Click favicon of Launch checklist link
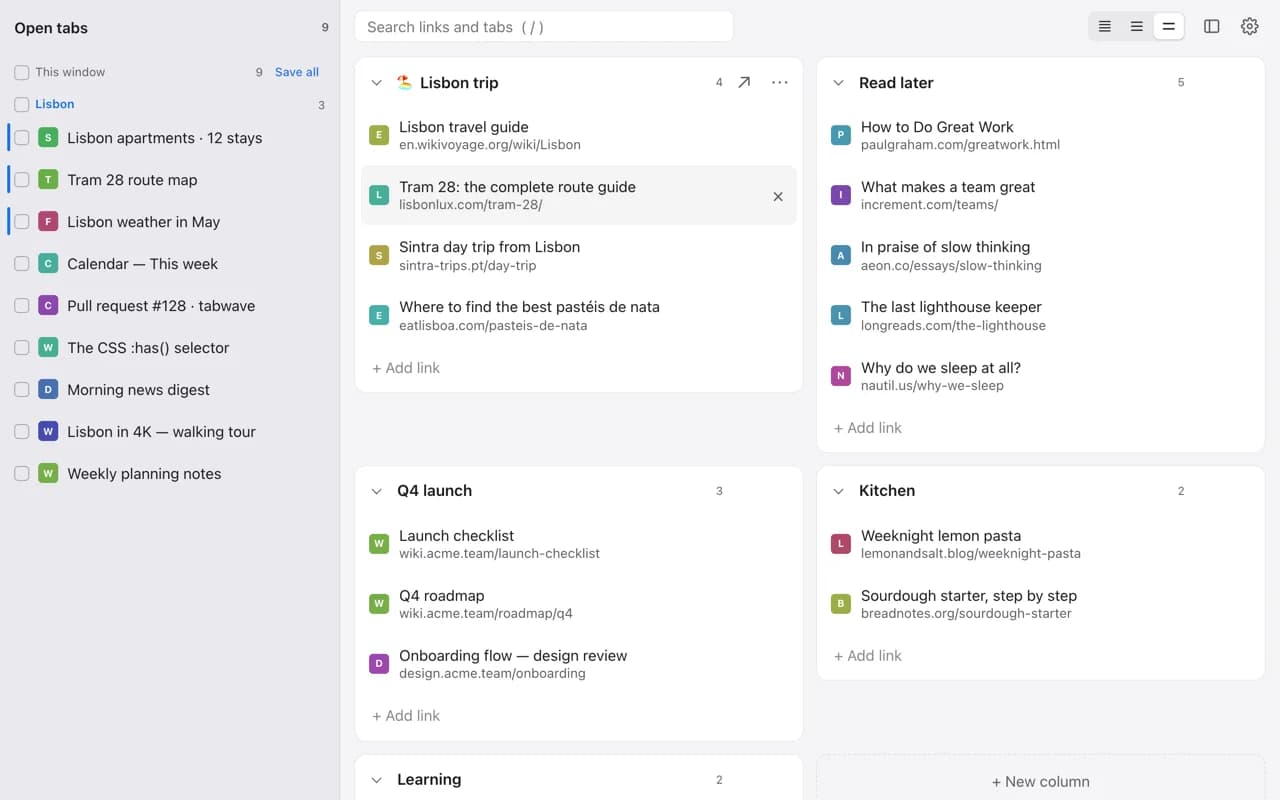This screenshot has width=1280, height=800. pyautogui.click(x=379, y=544)
